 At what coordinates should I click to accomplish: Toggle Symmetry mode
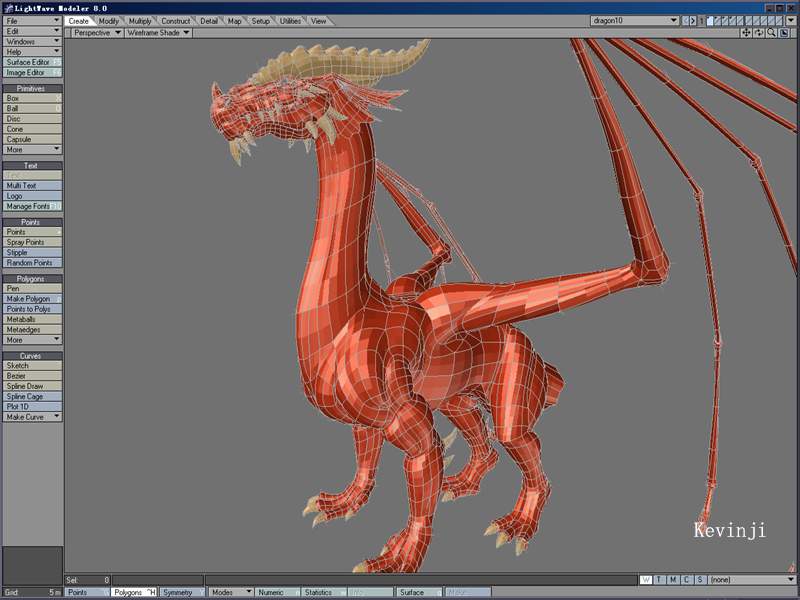pyautogui.click(x=182, y=592)
